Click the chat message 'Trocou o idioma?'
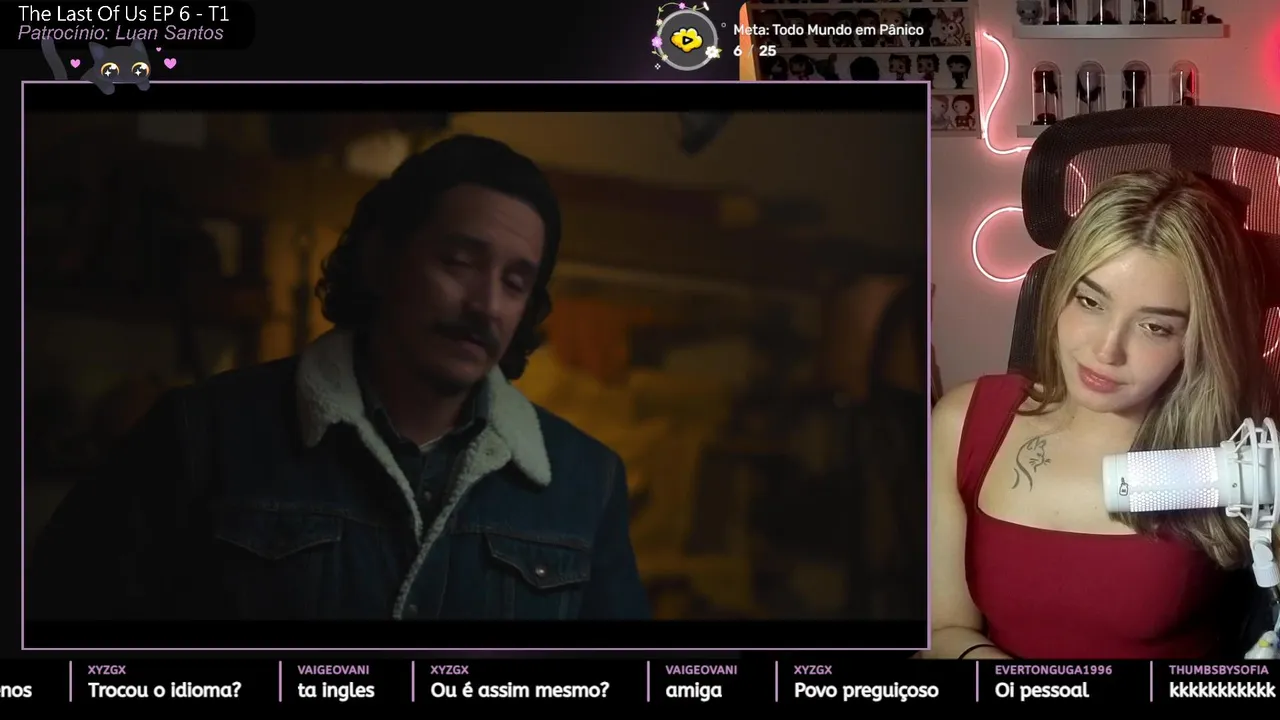 point(164,690)
